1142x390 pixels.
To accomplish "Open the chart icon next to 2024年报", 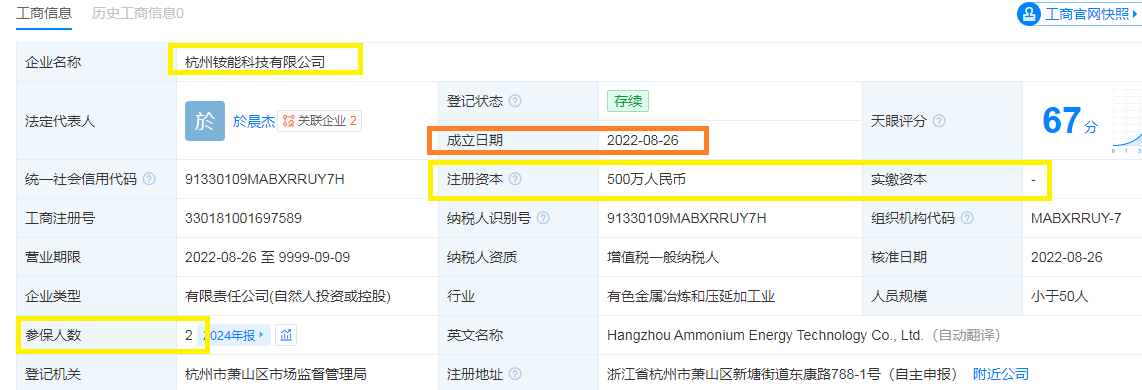I will coord(286,335).
